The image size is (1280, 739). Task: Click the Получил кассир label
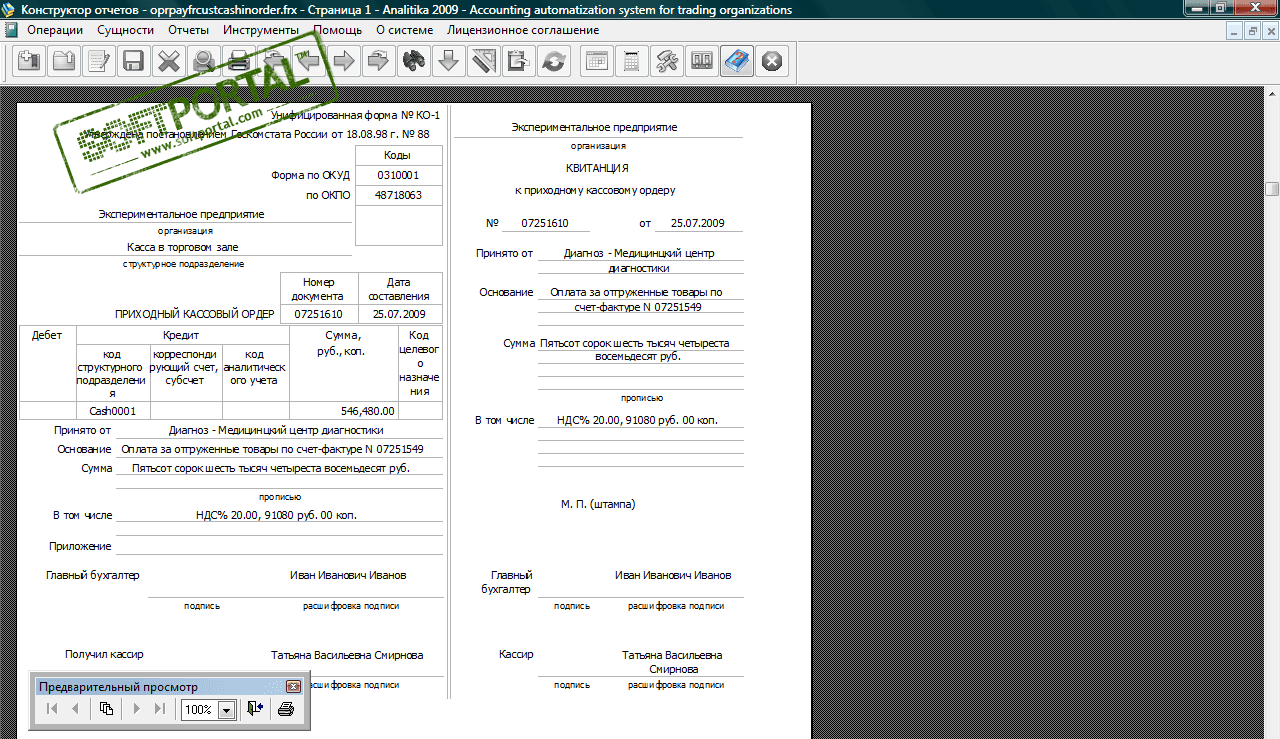click(104, 654)
